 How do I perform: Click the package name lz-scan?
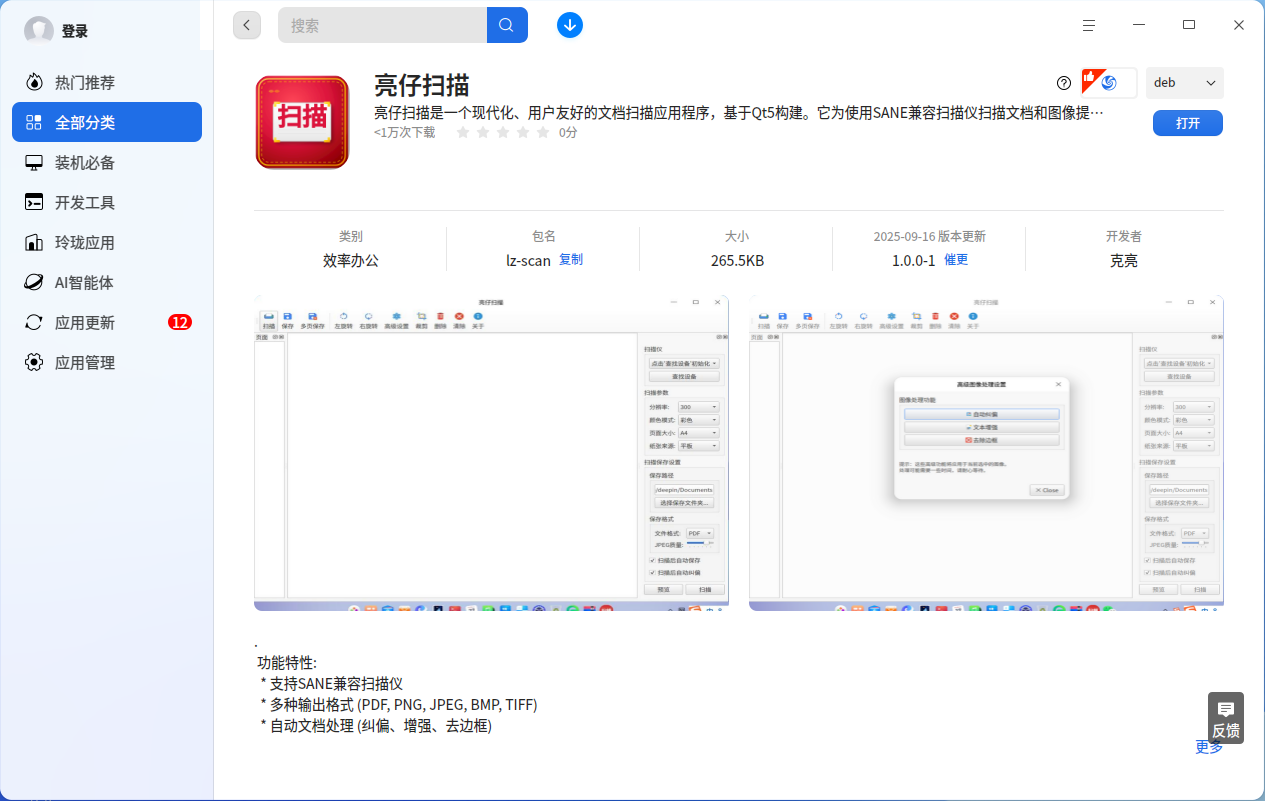[528, 260]
